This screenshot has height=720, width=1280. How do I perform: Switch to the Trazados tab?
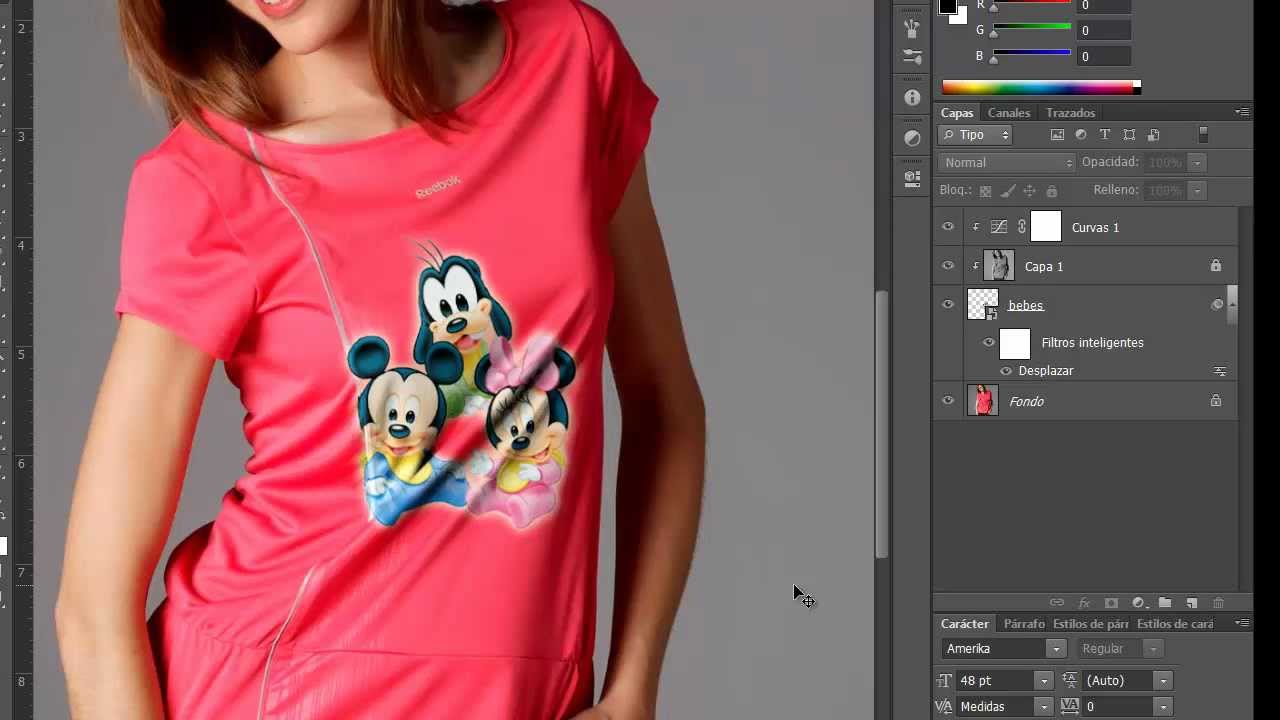point(1071,113)
